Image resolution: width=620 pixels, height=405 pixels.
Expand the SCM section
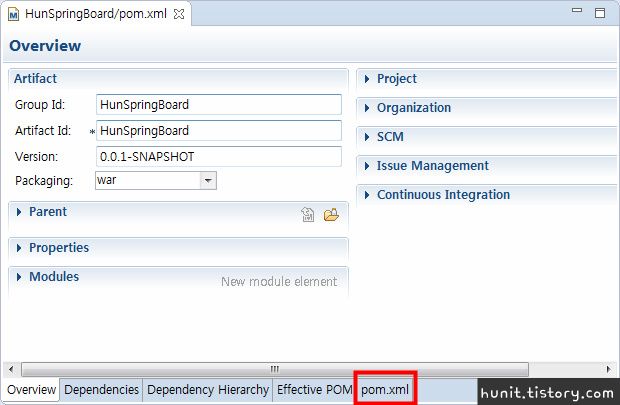tap(367, 137)
